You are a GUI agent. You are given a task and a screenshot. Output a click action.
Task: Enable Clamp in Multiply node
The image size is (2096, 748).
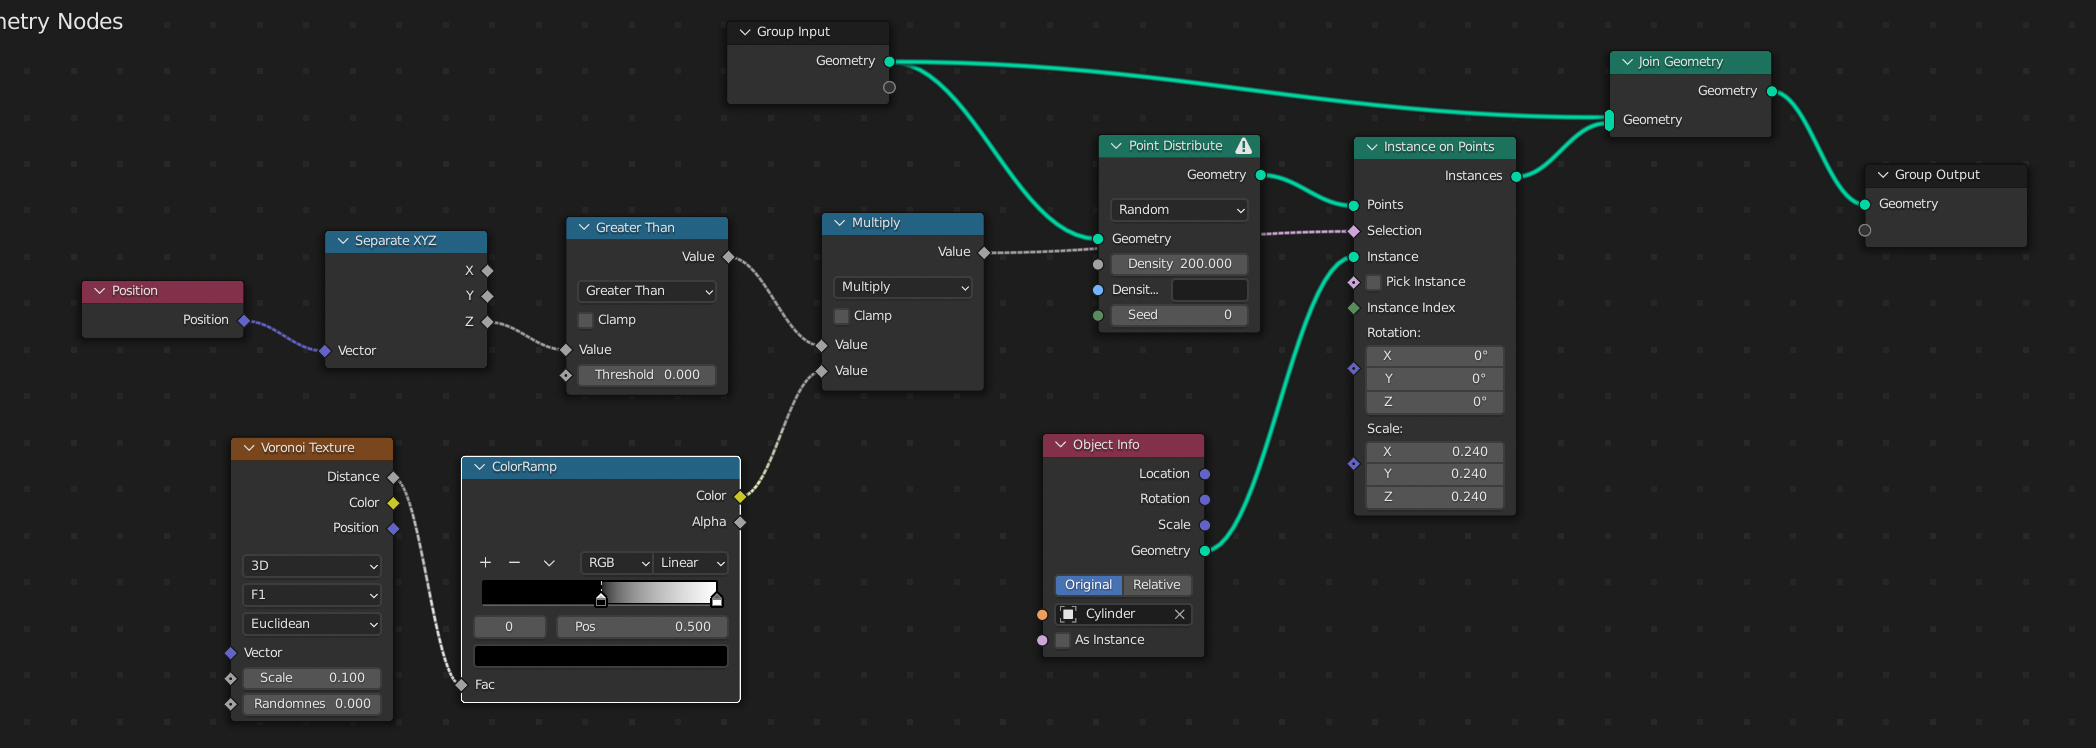point(842,316)
